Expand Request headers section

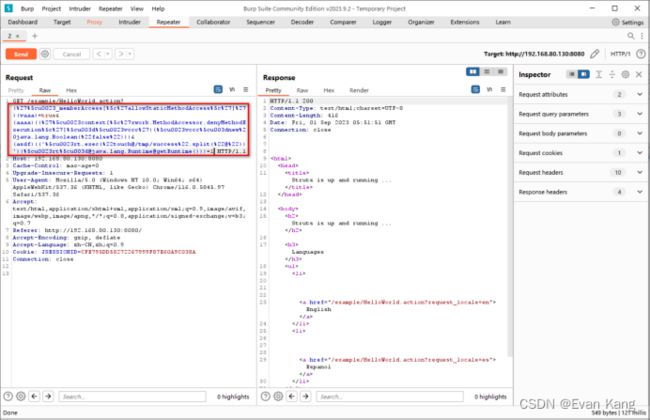tap(580, 172)
